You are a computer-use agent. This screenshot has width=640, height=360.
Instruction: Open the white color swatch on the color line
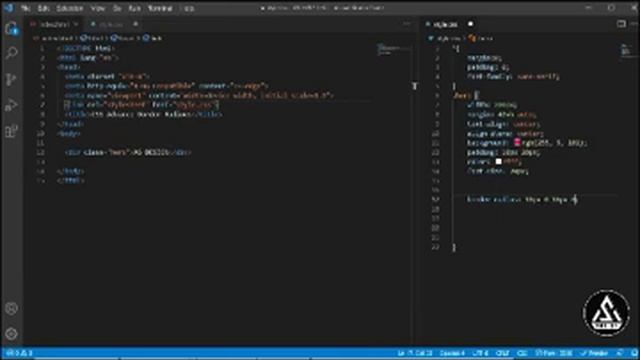(498, 162)
